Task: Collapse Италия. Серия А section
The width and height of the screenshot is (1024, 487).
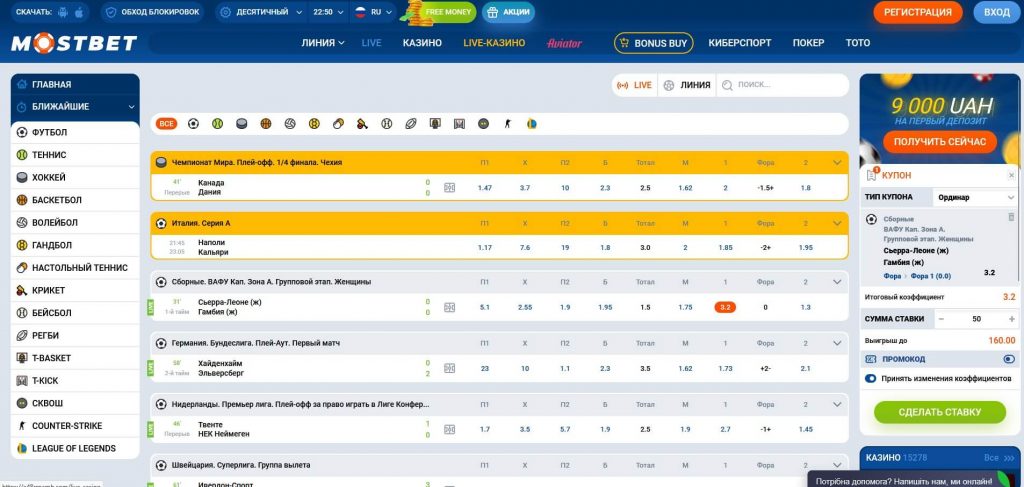Action: coord(837,223)
